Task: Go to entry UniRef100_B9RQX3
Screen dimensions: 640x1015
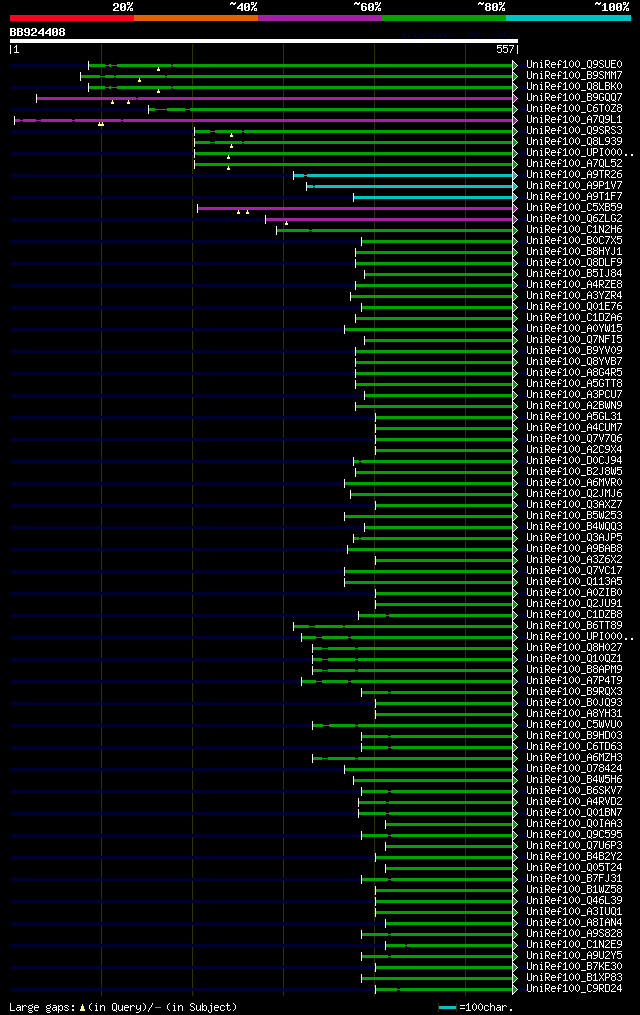Action: coord(574,692)
